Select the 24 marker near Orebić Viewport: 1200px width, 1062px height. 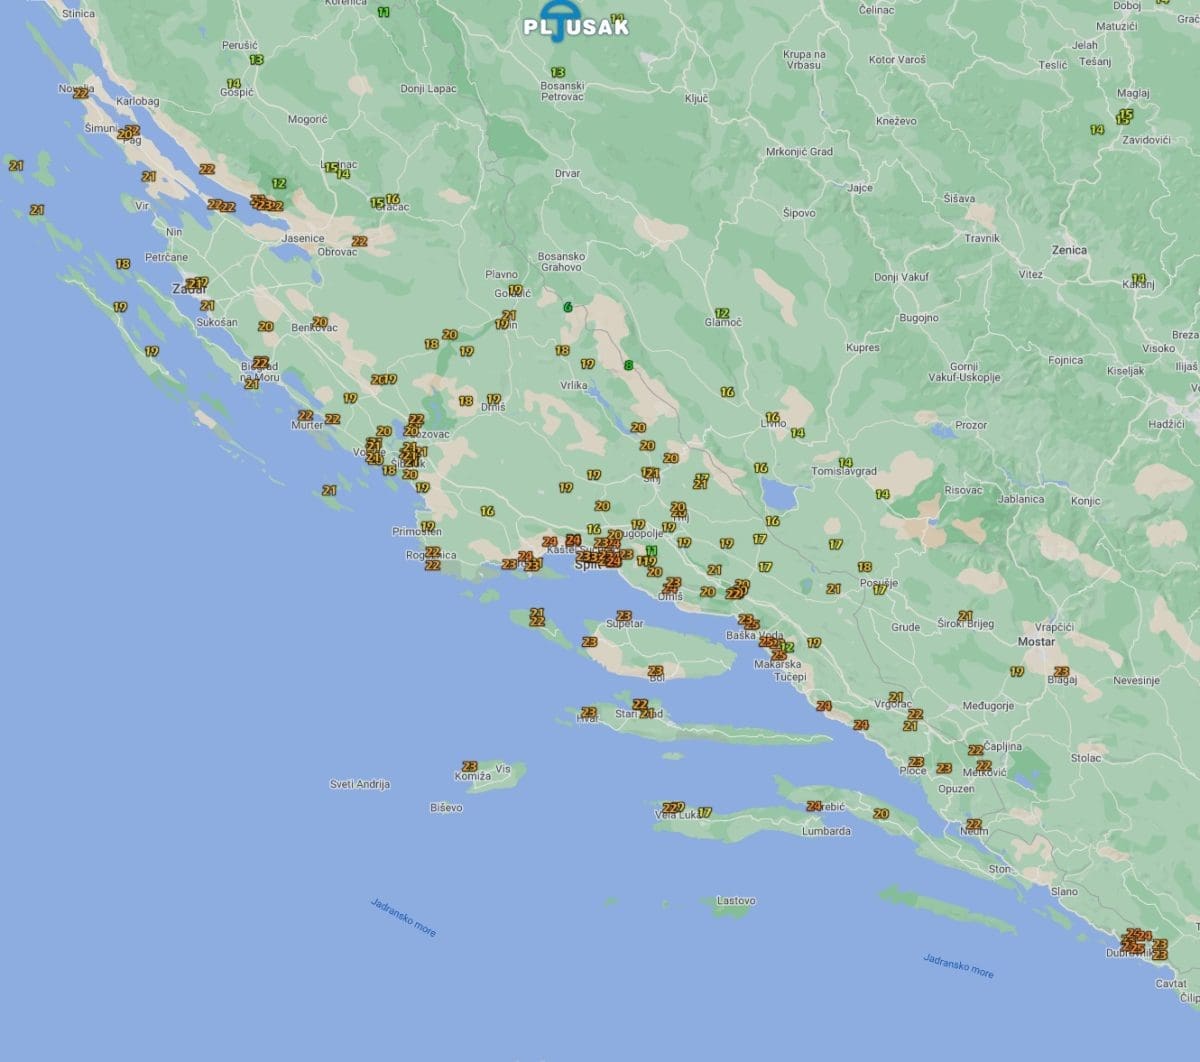[814, 806]
